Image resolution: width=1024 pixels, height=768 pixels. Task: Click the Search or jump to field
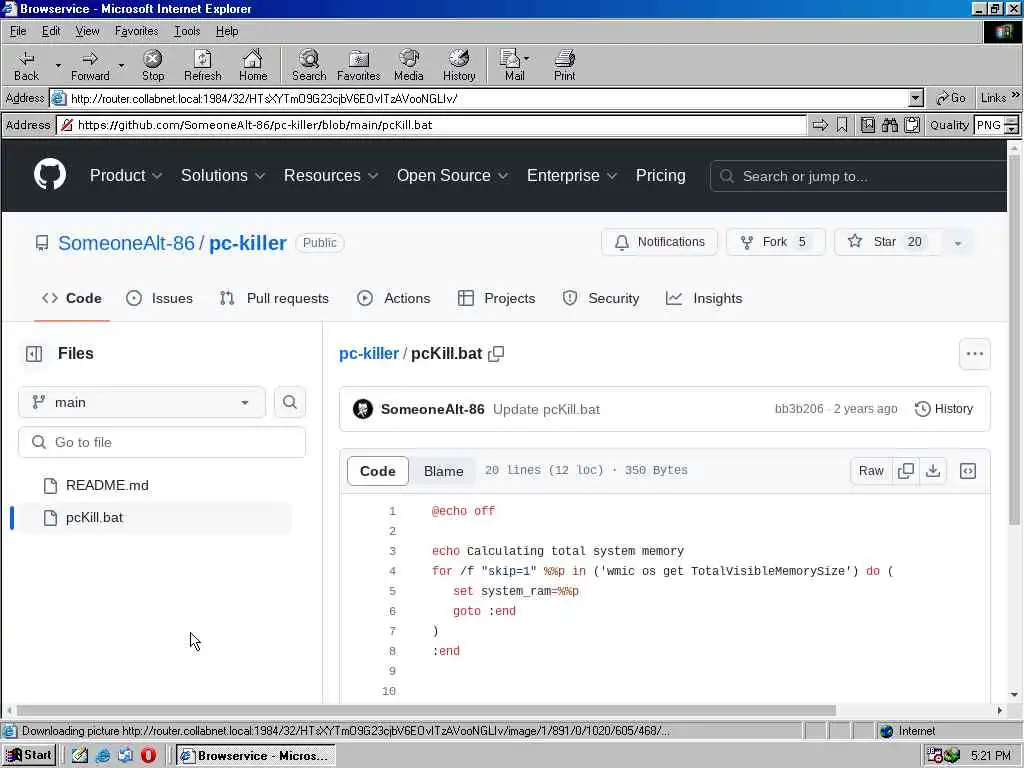click(858, 176)
